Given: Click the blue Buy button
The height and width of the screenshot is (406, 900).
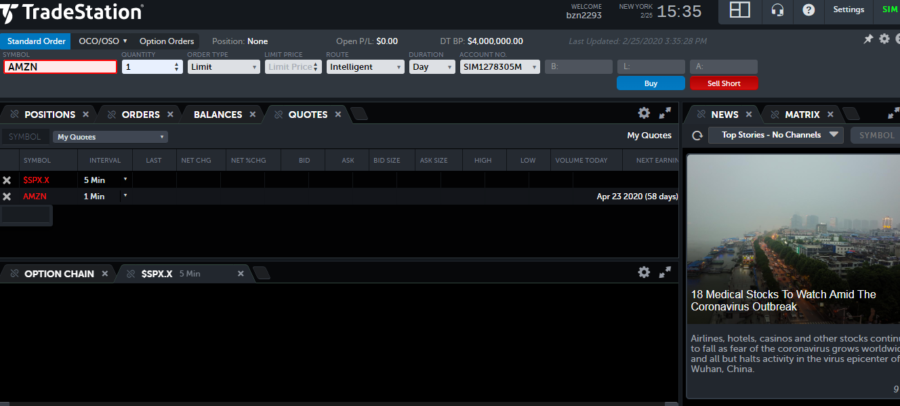Looking at the screenshot, I should click(651, 83).
